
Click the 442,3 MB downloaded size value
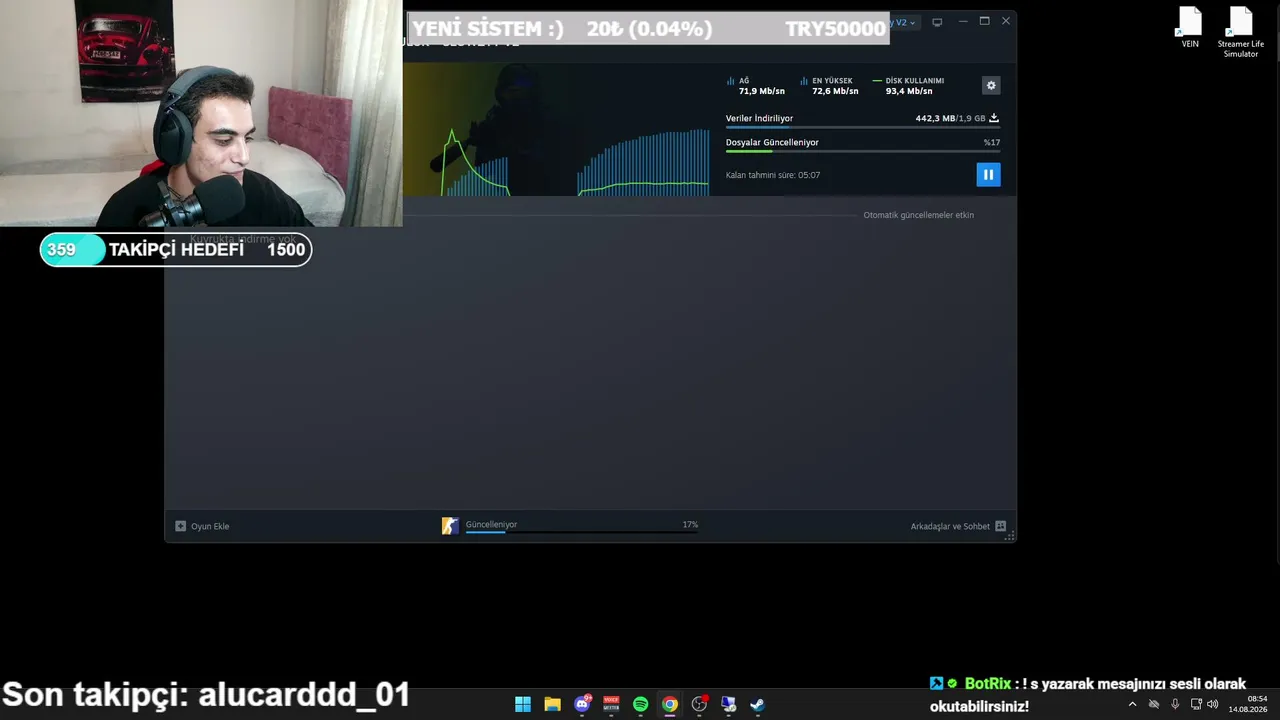click(935, 118)
